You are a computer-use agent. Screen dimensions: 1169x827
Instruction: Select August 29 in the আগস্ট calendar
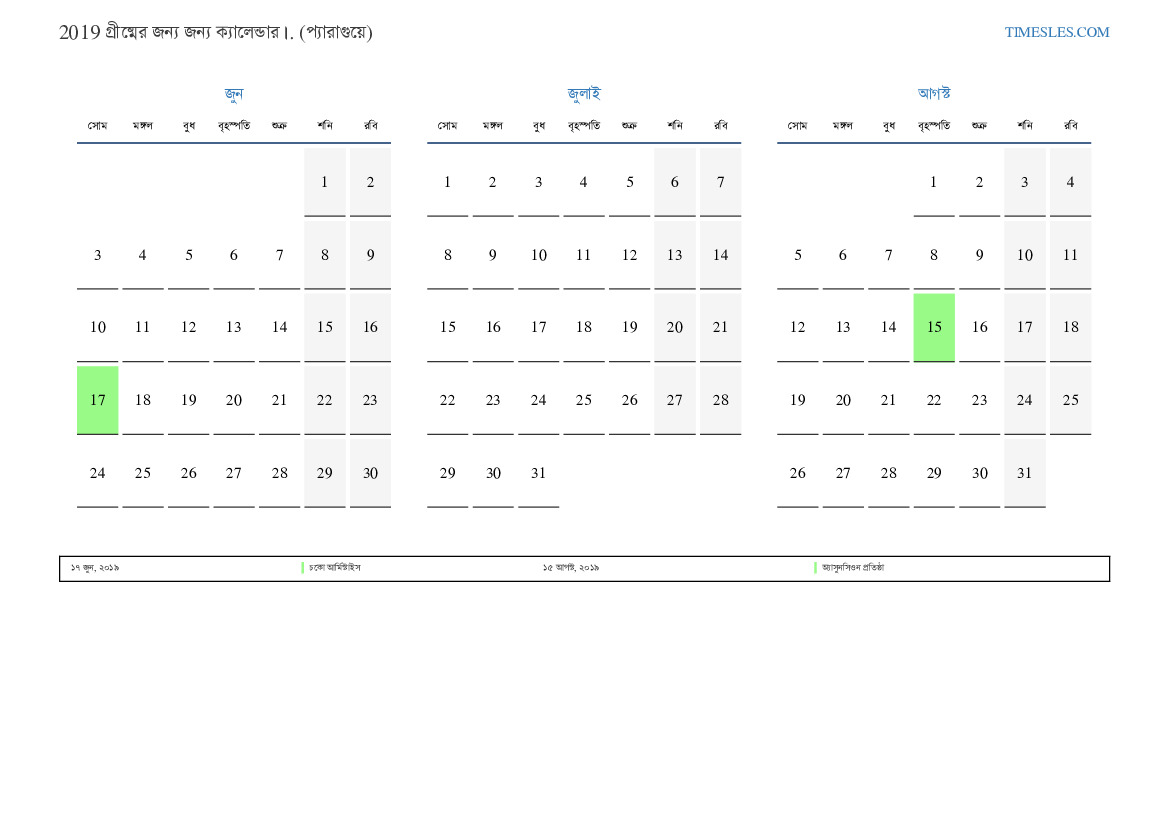[x=934, y=473]
